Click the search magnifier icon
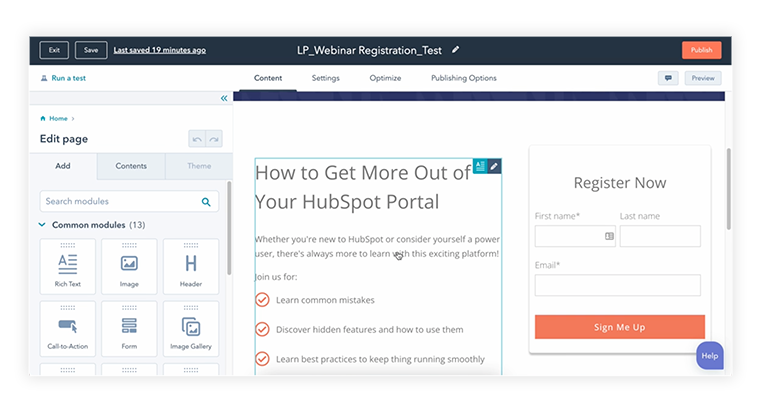This screenshot has width=760, height=411. (x=206, y=202)
